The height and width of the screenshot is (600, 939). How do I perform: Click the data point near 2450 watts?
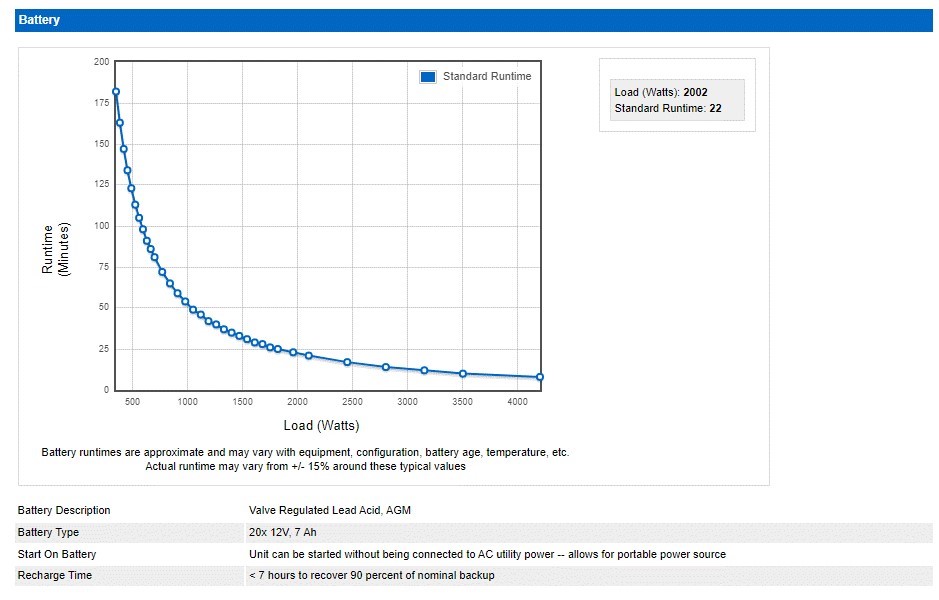pyautogui.click(x=348, y=362)
